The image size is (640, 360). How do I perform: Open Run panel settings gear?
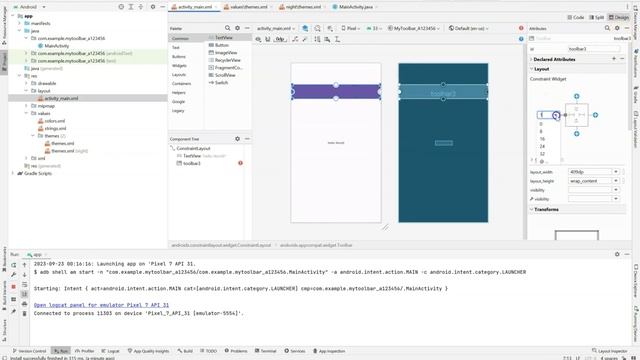[x=617, y=254]
